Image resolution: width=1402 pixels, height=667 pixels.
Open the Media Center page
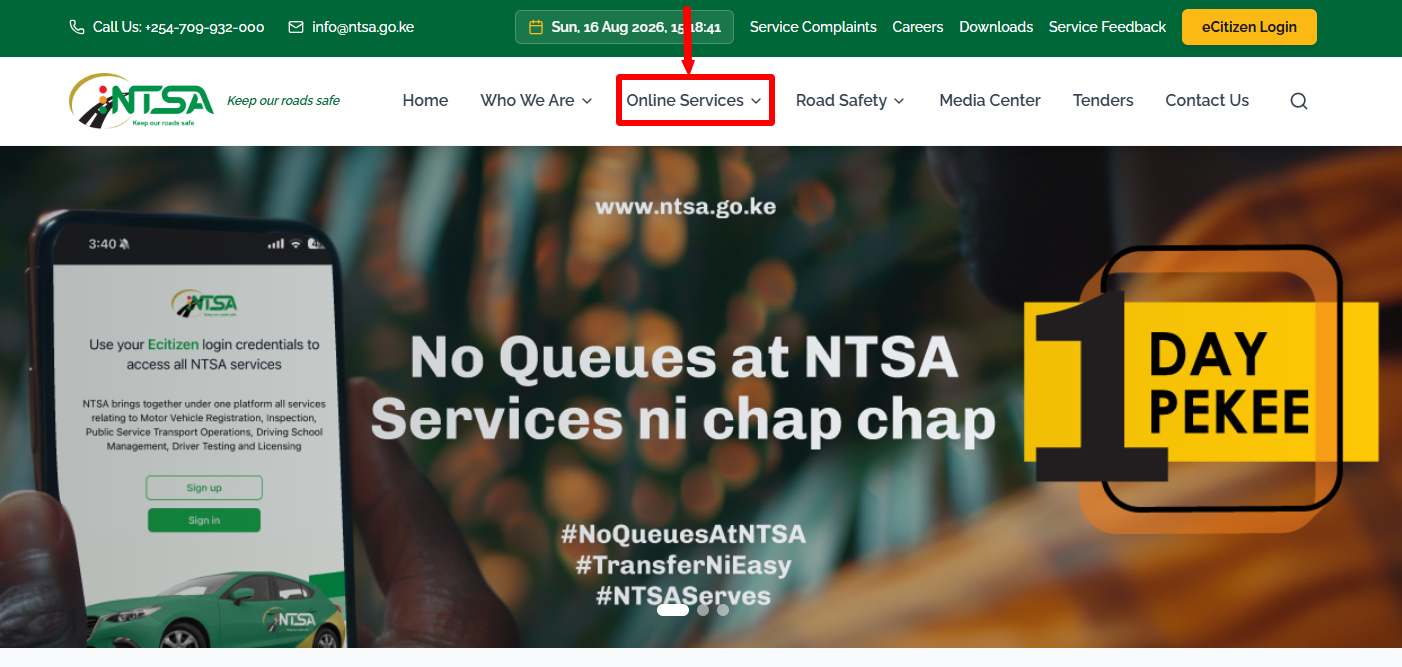(x=990, y=100)
